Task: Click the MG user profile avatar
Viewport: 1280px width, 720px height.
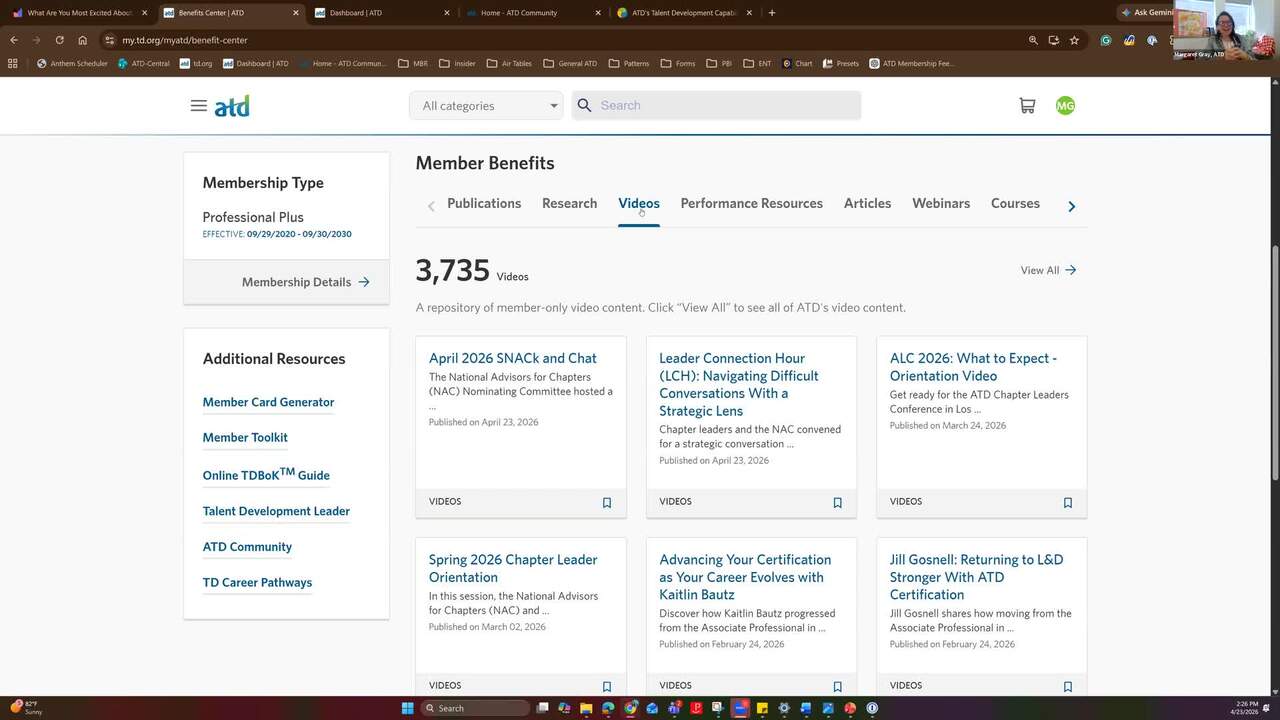Action: point(1065,106)
